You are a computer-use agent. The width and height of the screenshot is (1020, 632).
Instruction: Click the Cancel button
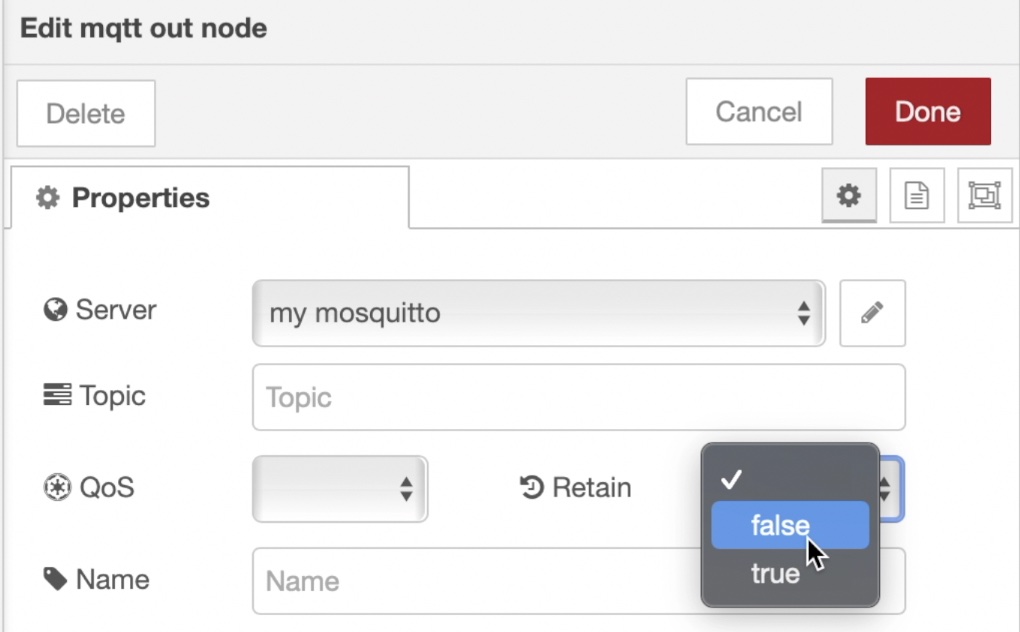pos(758,112)
